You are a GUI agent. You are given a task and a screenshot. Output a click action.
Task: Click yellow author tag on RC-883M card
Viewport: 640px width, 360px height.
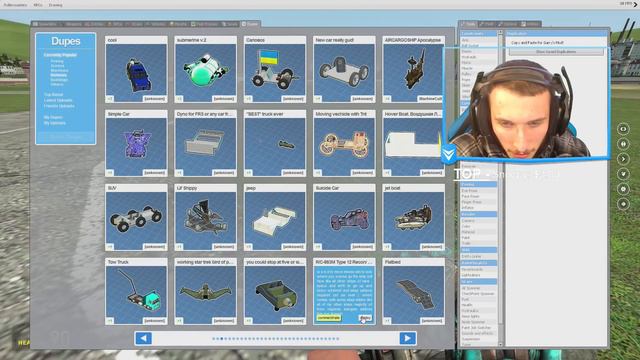(x=329, y=318)
